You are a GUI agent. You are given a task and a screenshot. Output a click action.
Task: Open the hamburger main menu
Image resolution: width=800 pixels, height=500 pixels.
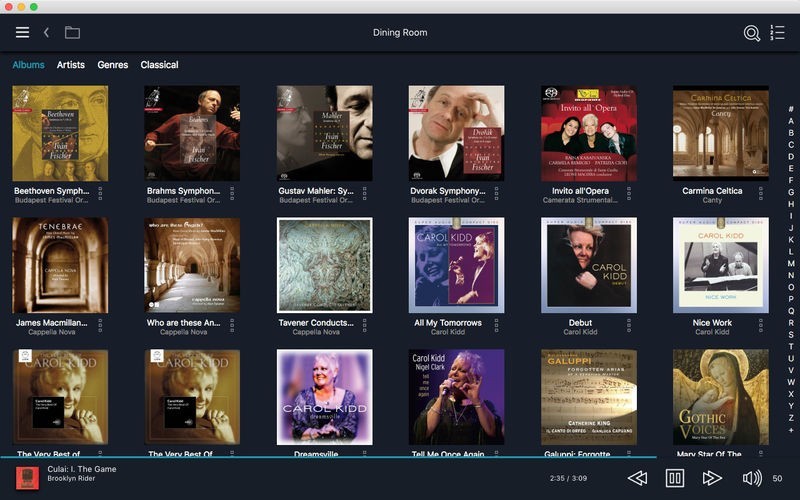point(22,33)
